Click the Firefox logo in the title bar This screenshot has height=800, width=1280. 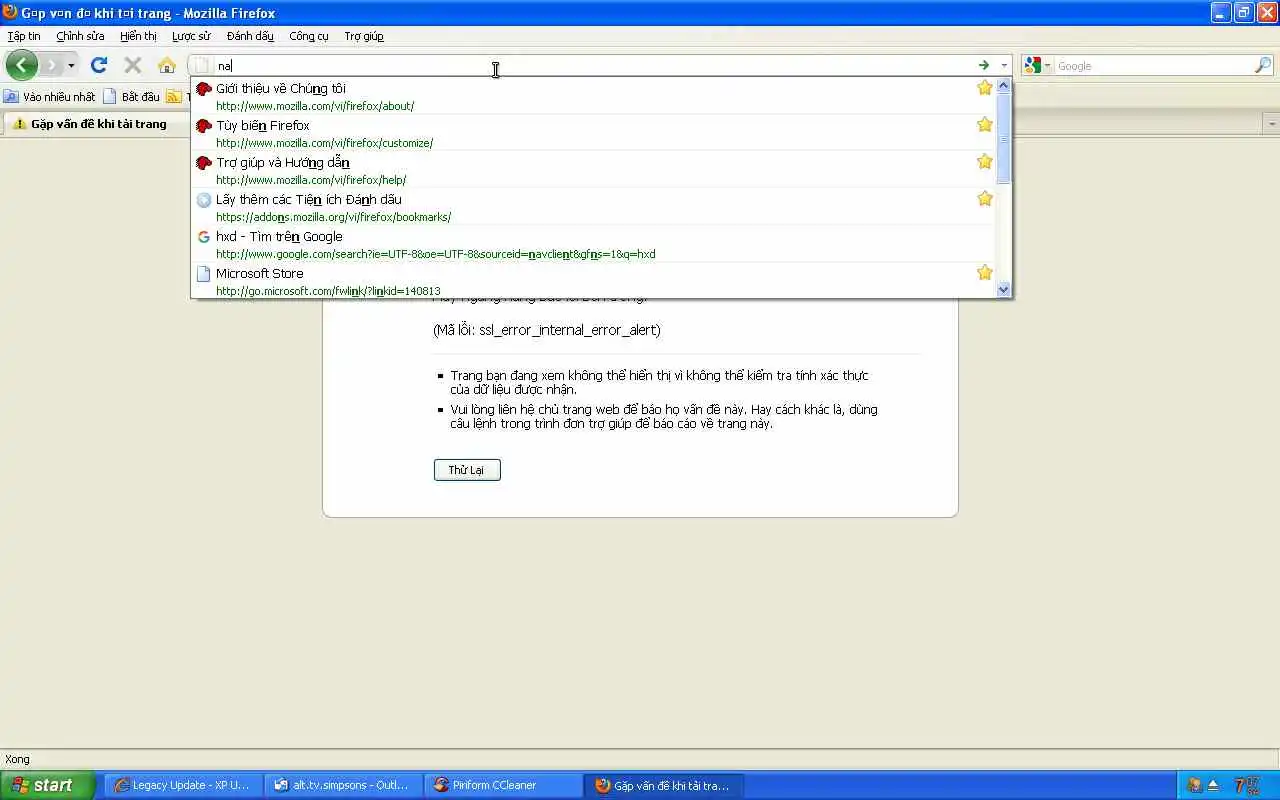tap(10, 12)
